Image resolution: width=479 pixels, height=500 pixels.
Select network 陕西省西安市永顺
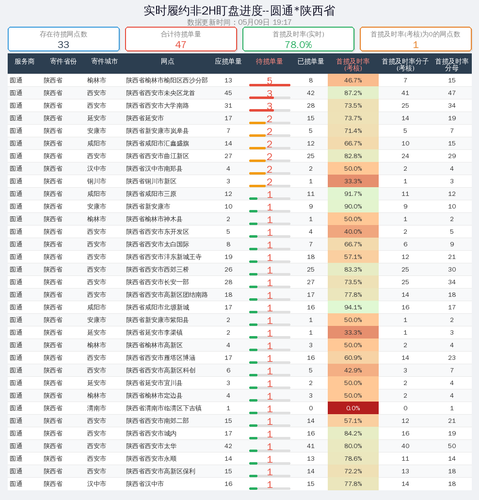(x=151, y=459)
